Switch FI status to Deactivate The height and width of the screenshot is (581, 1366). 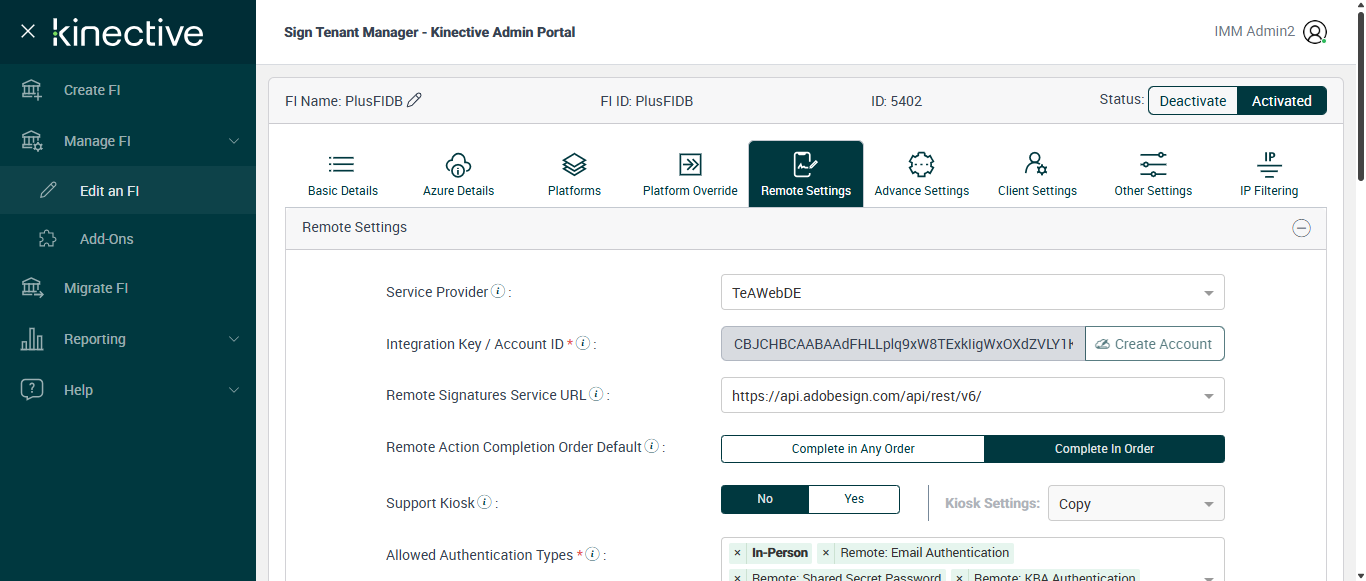click(x=1192, y=101)
